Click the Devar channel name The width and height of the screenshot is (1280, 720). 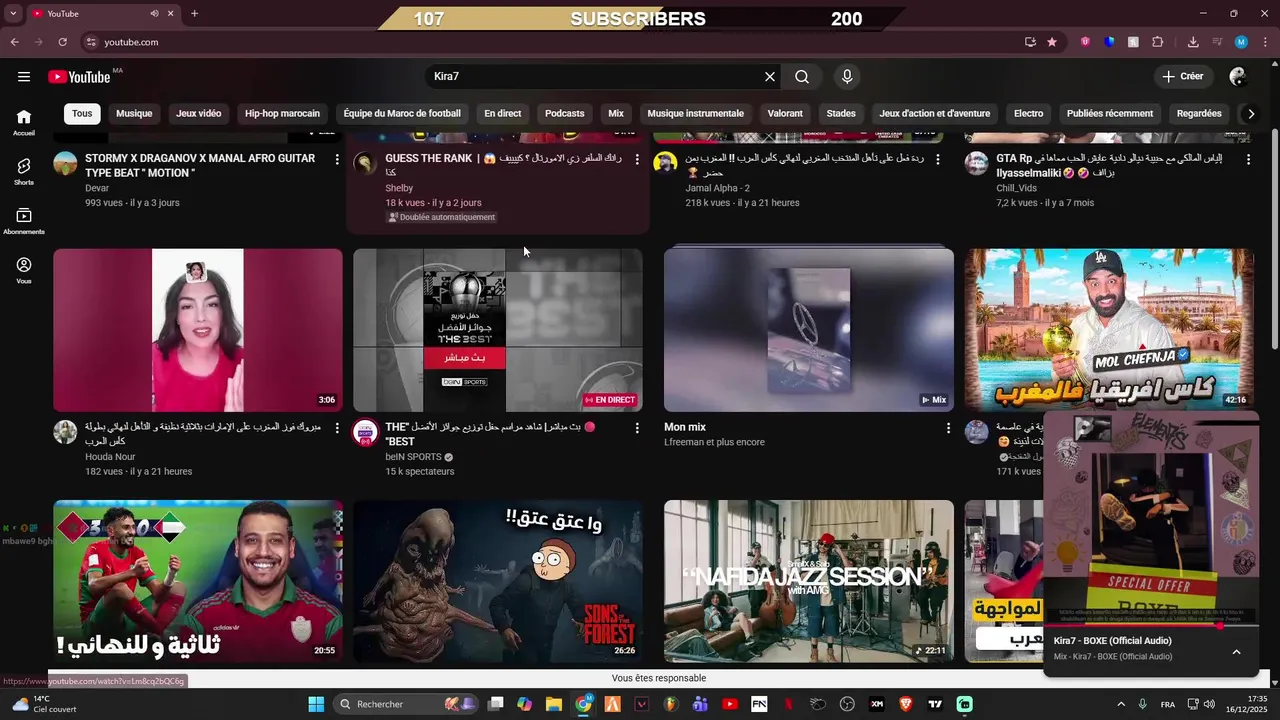click(97, 188)
